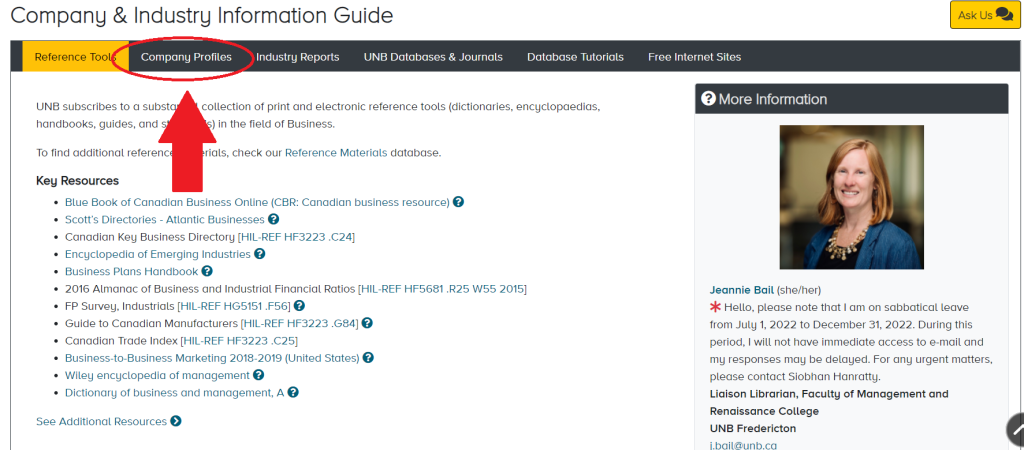Click the Key Resources heading
Screen dimensions: 1024x450
[x=78, y=180]
